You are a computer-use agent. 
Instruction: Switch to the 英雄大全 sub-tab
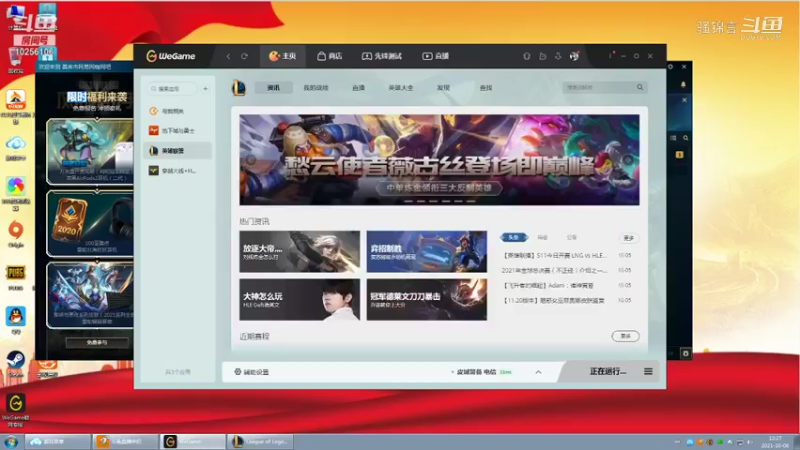pos(401,88)
